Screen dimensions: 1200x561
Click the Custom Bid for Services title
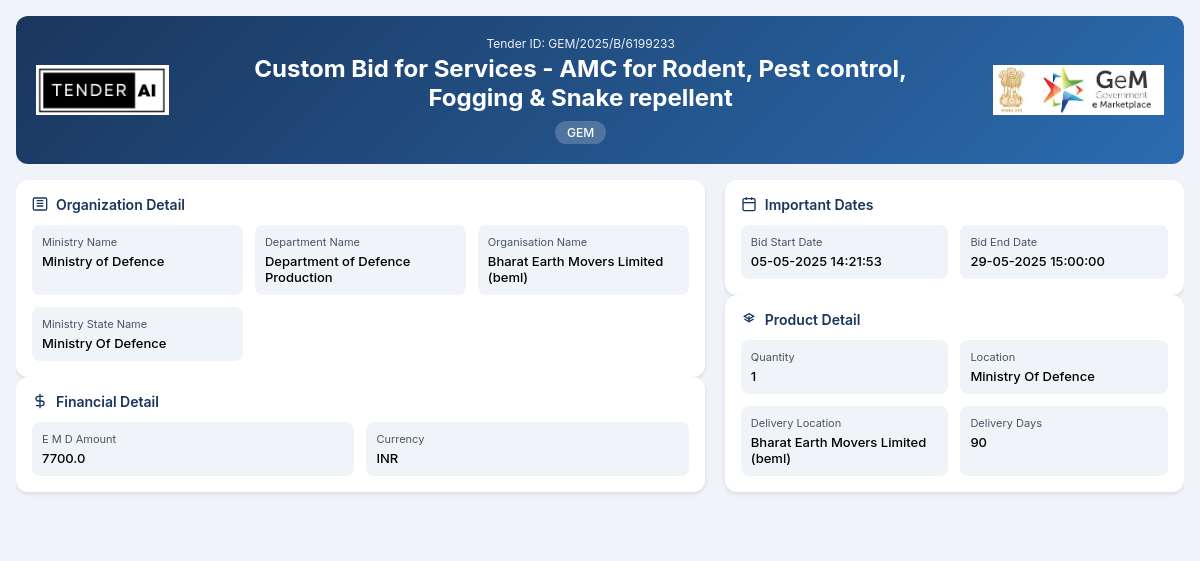580,83
